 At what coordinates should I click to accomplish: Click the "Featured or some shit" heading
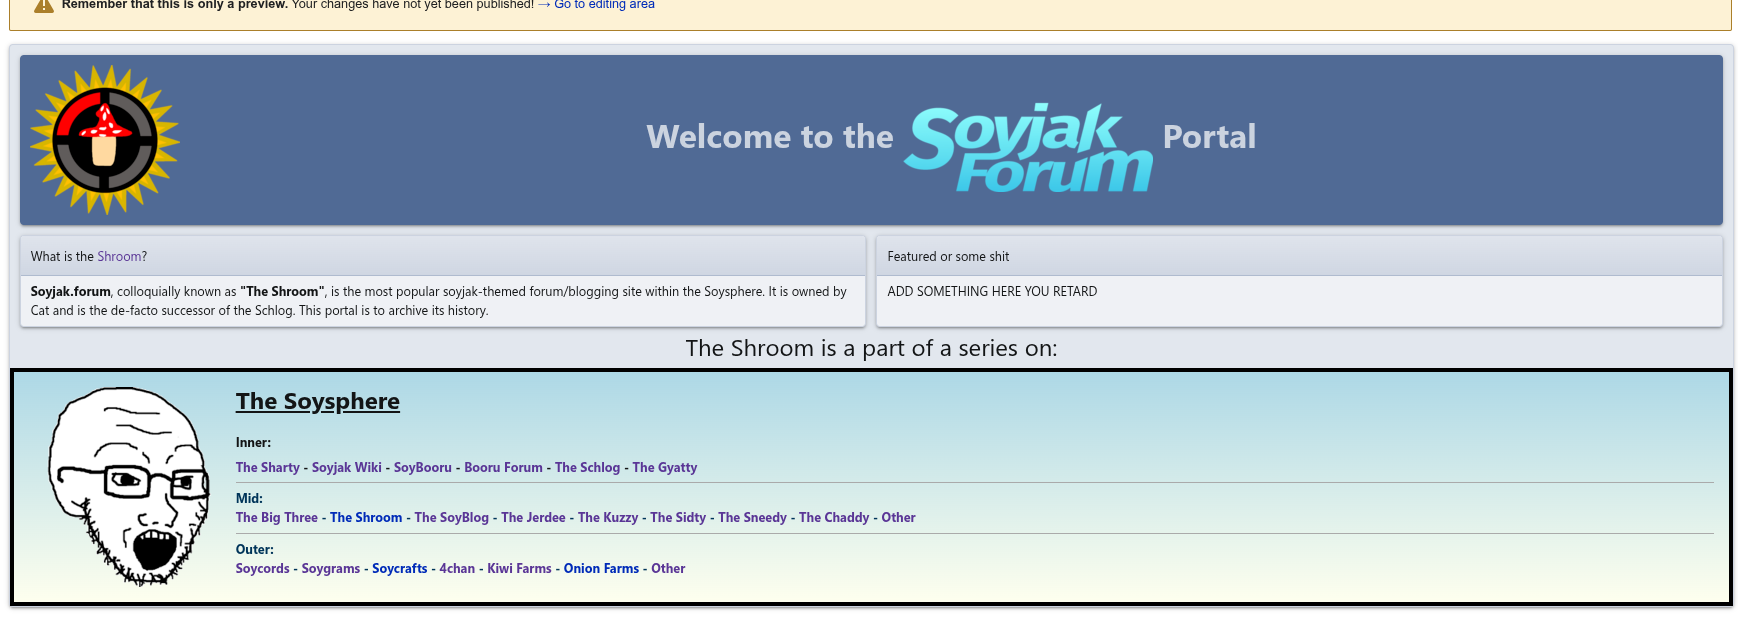click(948, 257)
